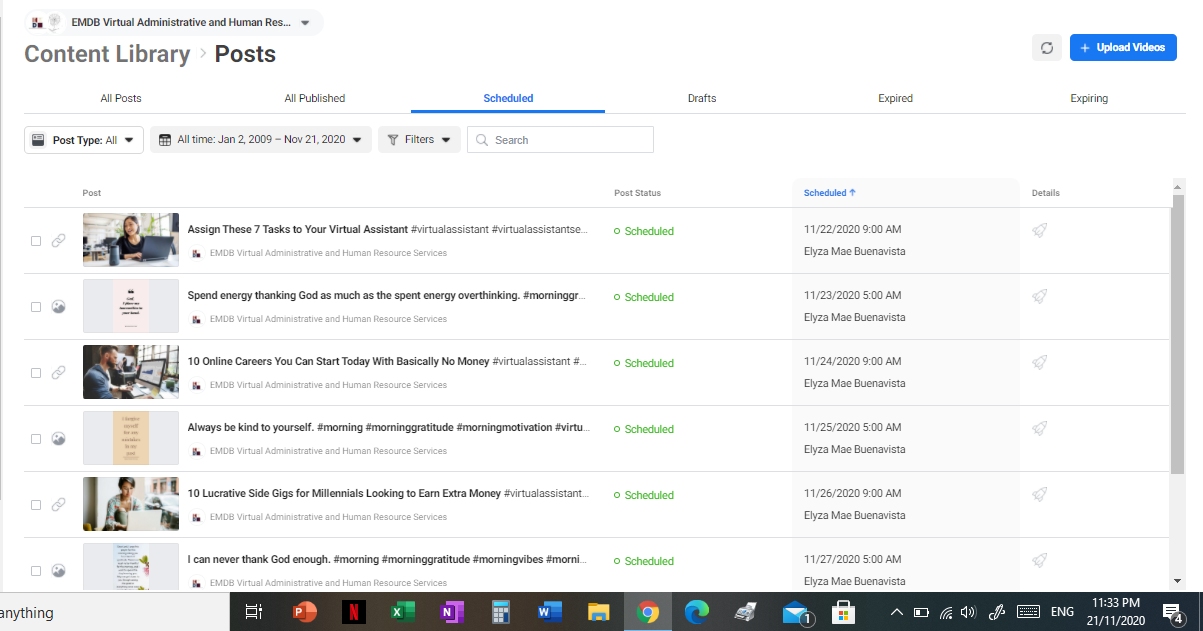The height and width of the screenshot is (631, 1203).
Task: Click the boost rocket icon for Assign These 7 Tasks post
Action: tap(1040, 231)
